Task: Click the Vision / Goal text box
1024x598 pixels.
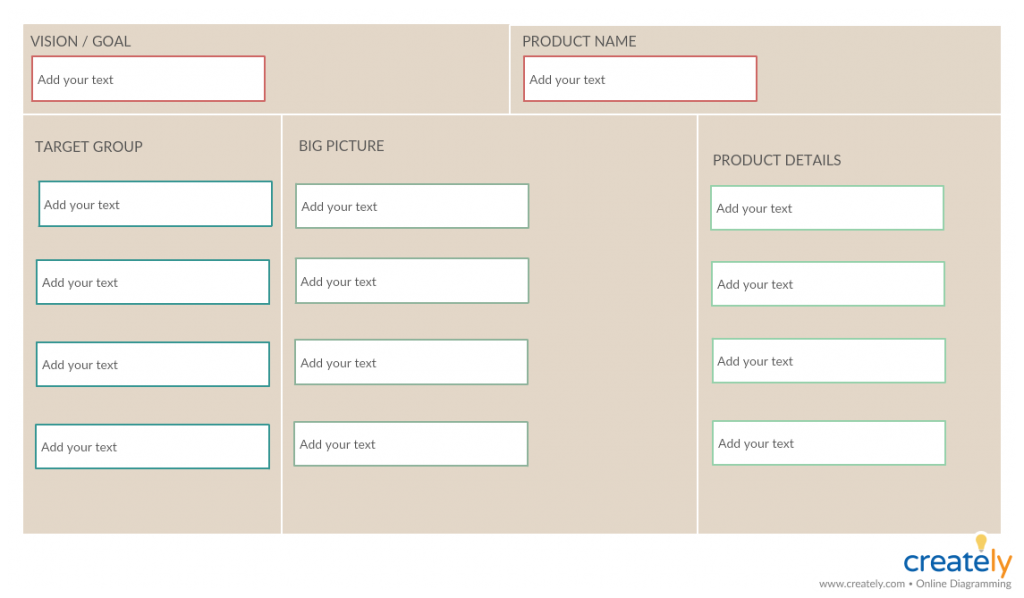Action: (x=148, y=79)
